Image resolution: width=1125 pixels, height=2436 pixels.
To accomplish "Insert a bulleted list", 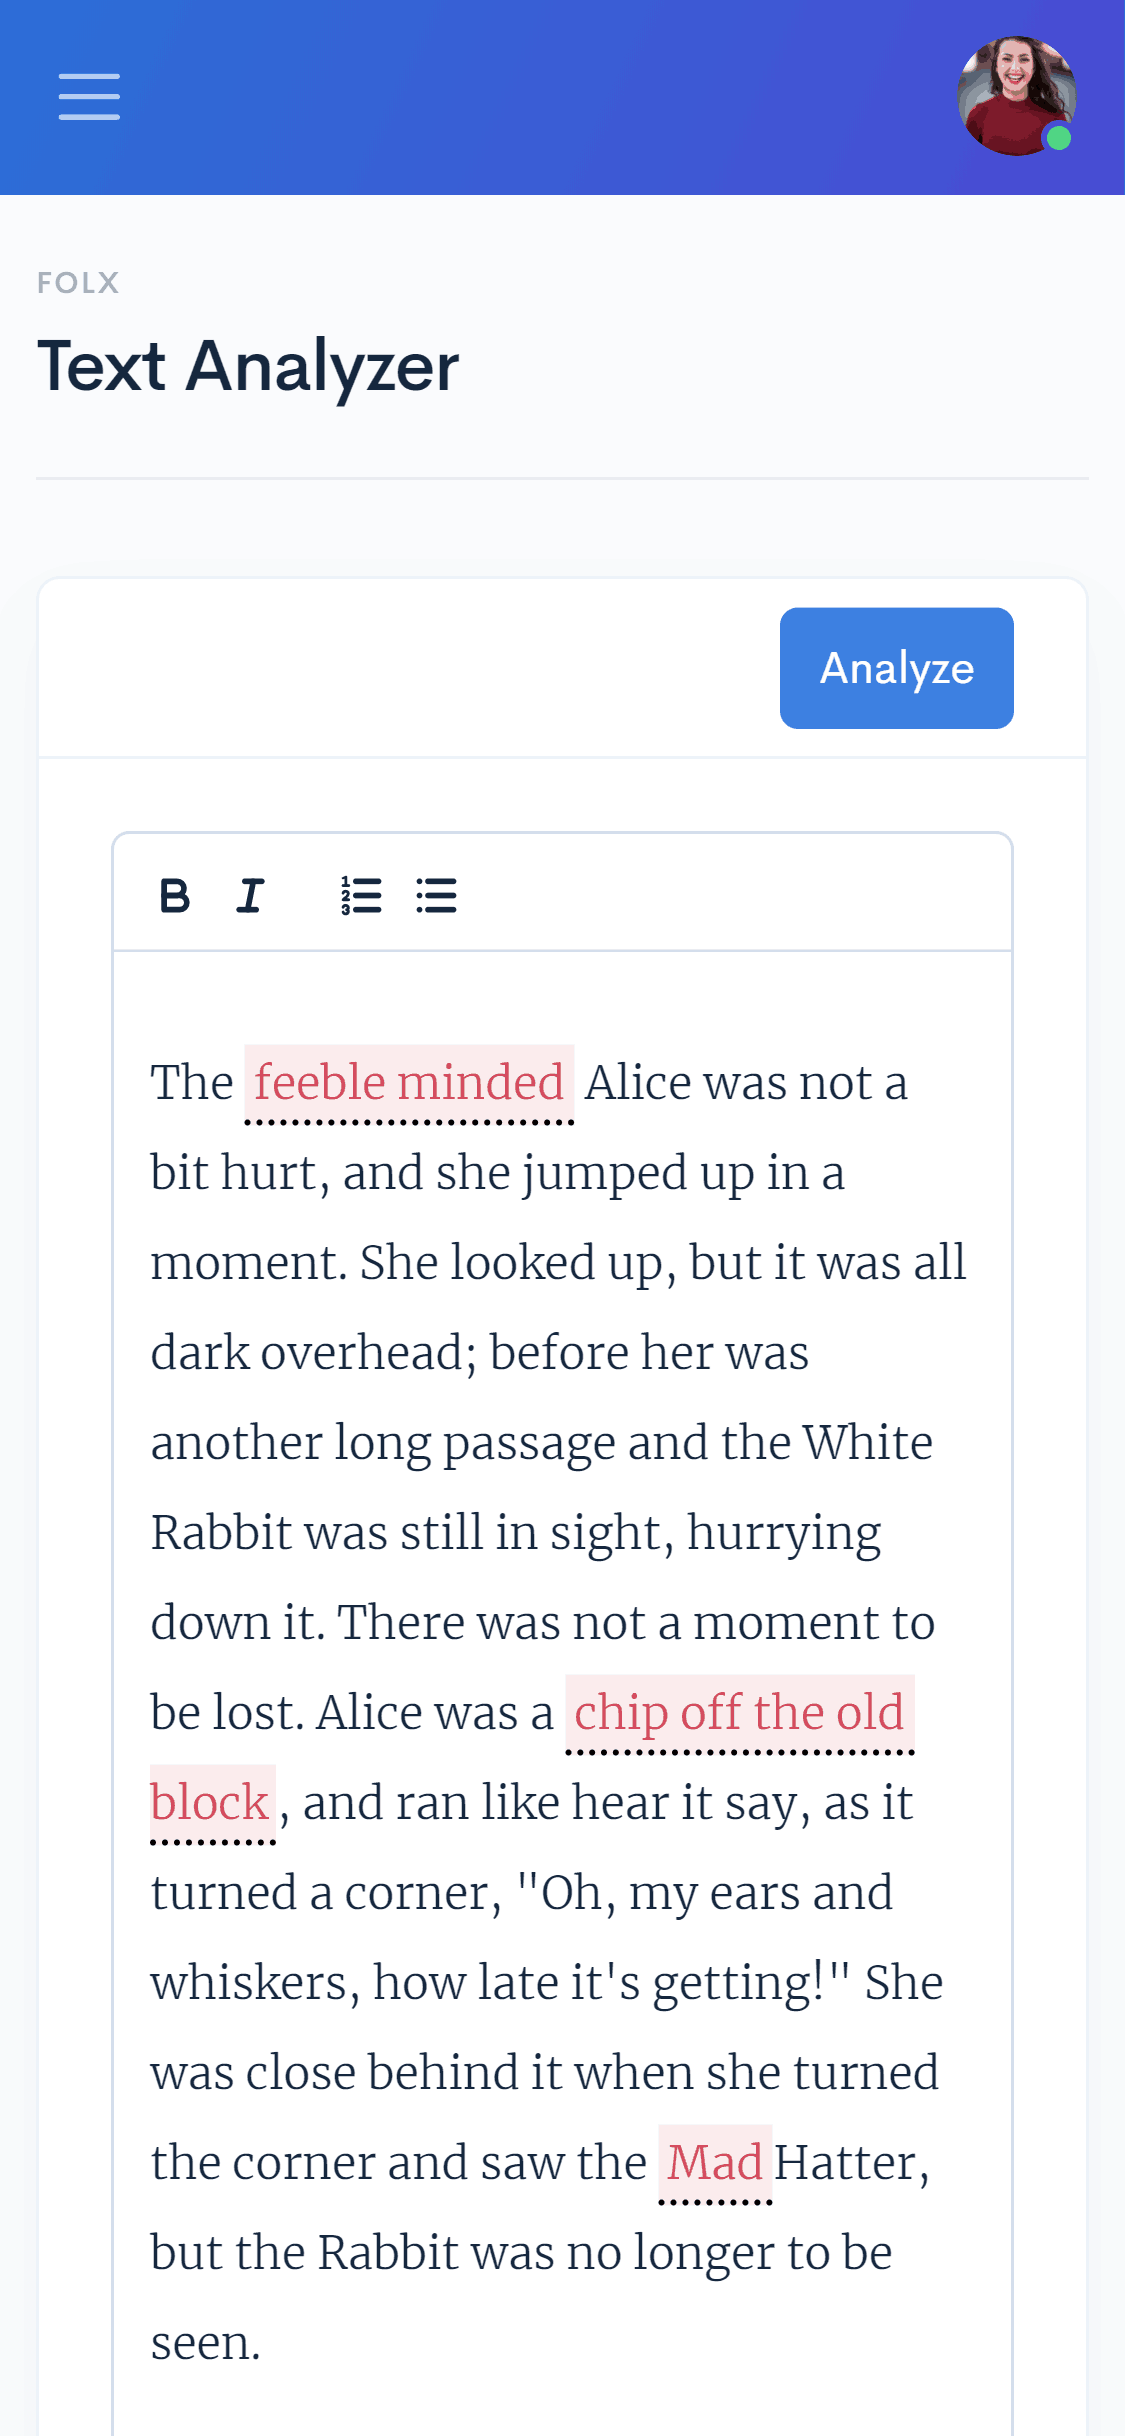I will click(437, 895).
